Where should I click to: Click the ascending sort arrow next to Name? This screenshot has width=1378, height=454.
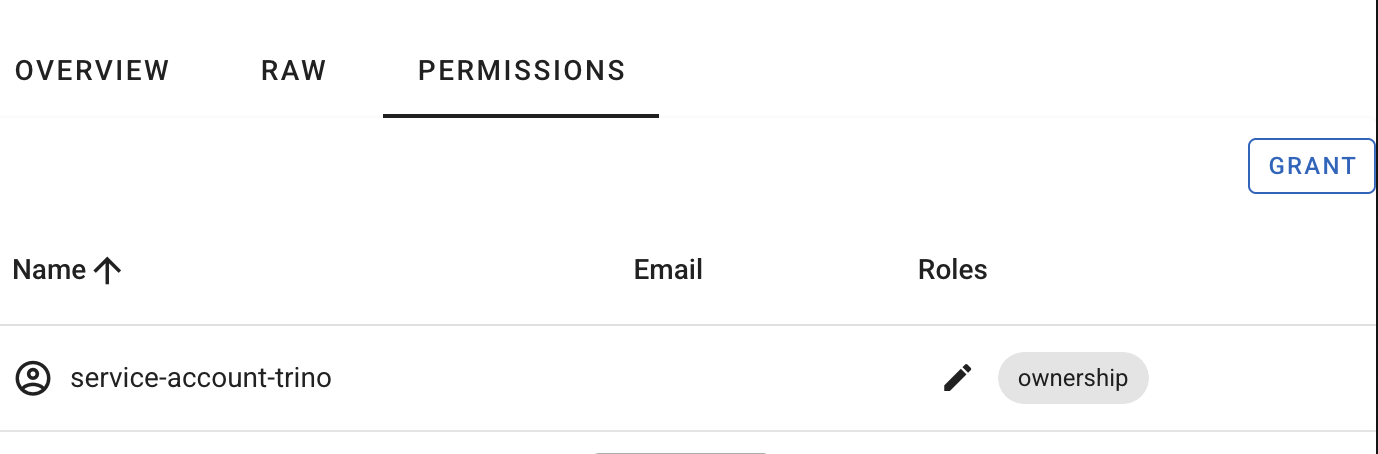[x=106, y=270]
